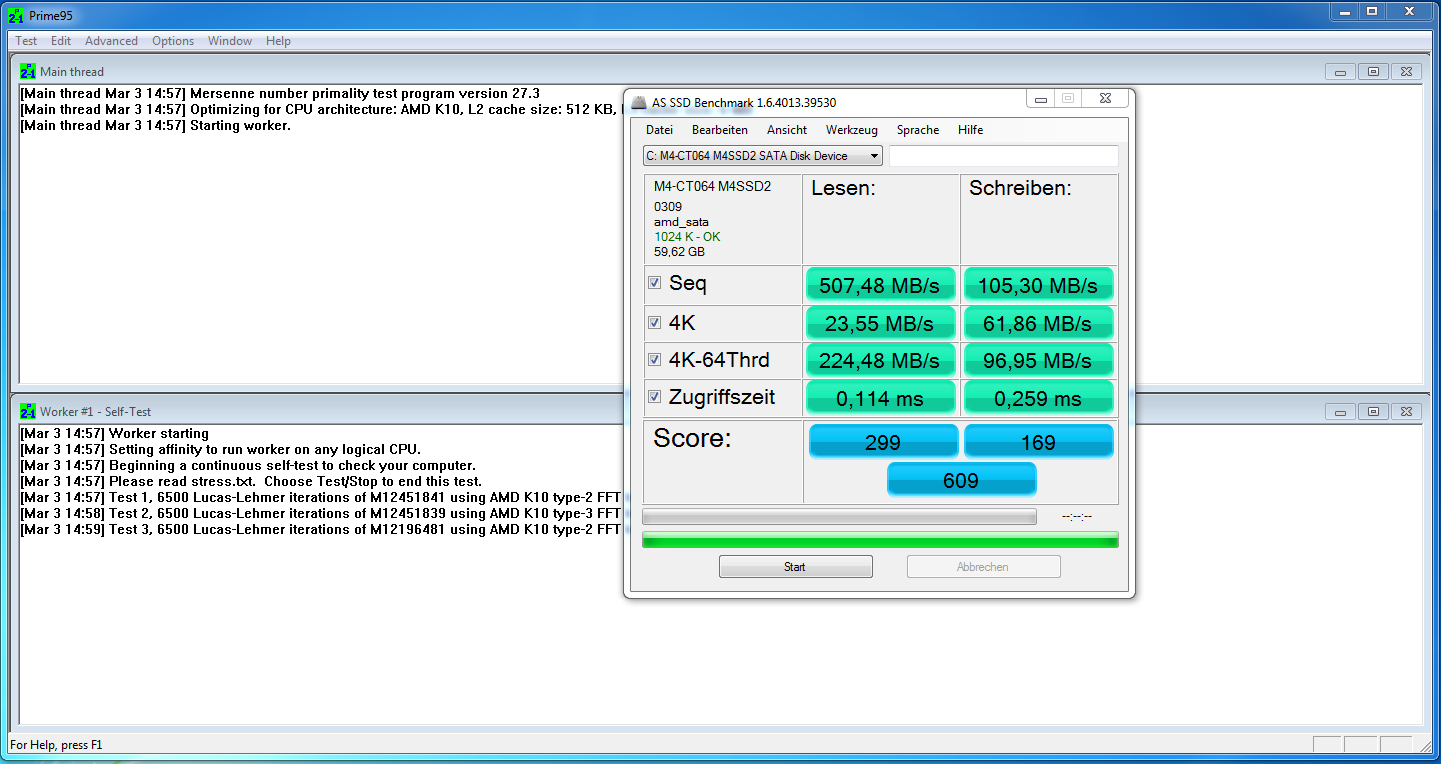Click the Seq write result 105,30 MB/s
Image resolution: width=1441 pixels, height=764 pixels.
[1038, 285]
